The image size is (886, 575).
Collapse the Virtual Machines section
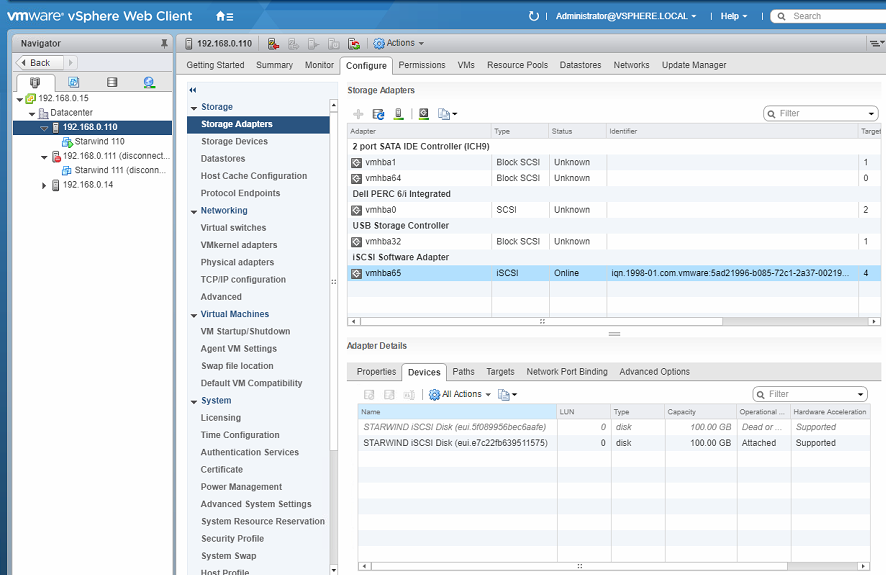(x=194, y=315)
